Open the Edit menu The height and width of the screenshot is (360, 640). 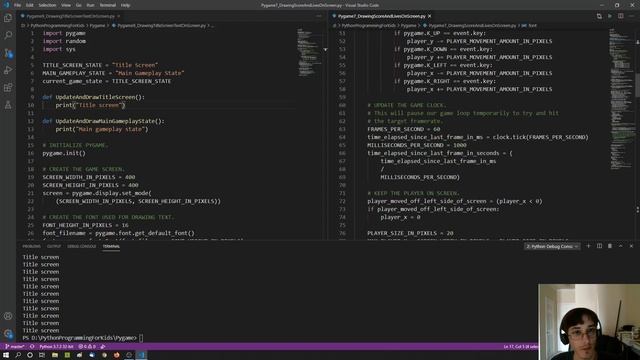(29, 5)
